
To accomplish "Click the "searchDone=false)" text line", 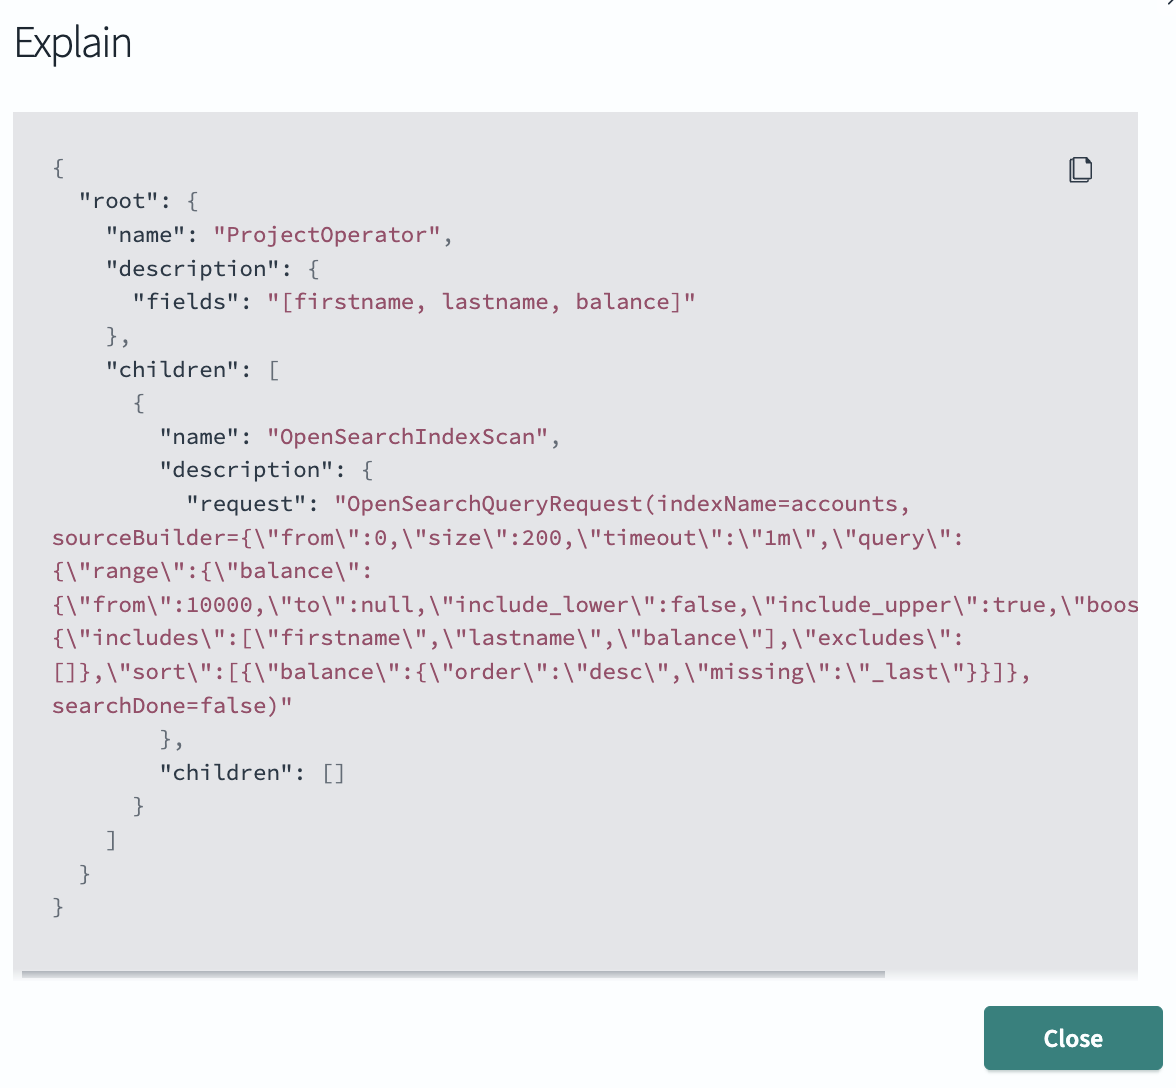I will [172, 705].
